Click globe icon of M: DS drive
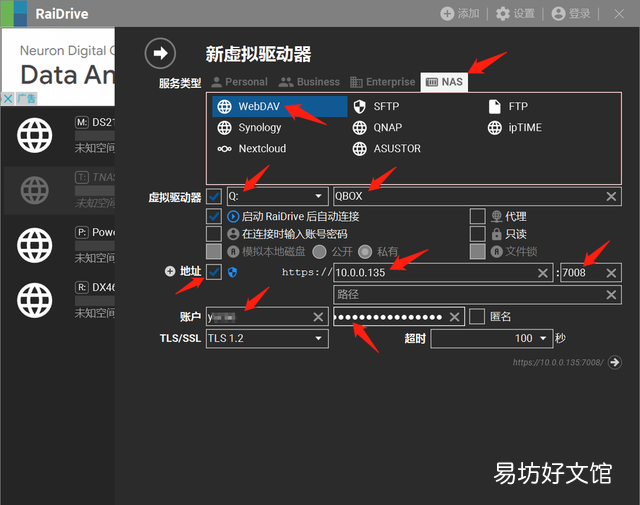 [35, 135]
